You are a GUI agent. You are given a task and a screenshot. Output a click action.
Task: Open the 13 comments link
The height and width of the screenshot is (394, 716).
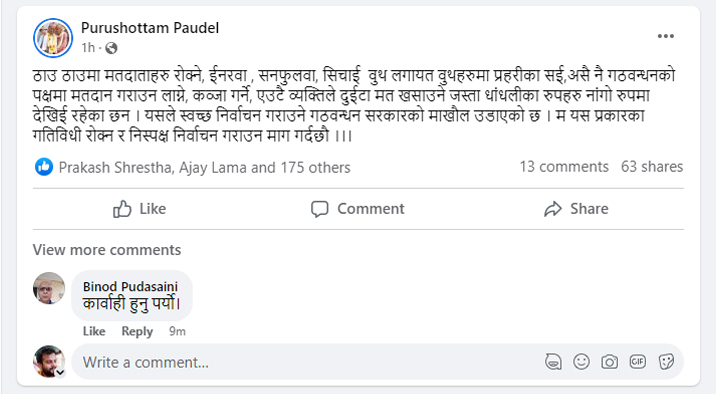[x=564, y=167]
